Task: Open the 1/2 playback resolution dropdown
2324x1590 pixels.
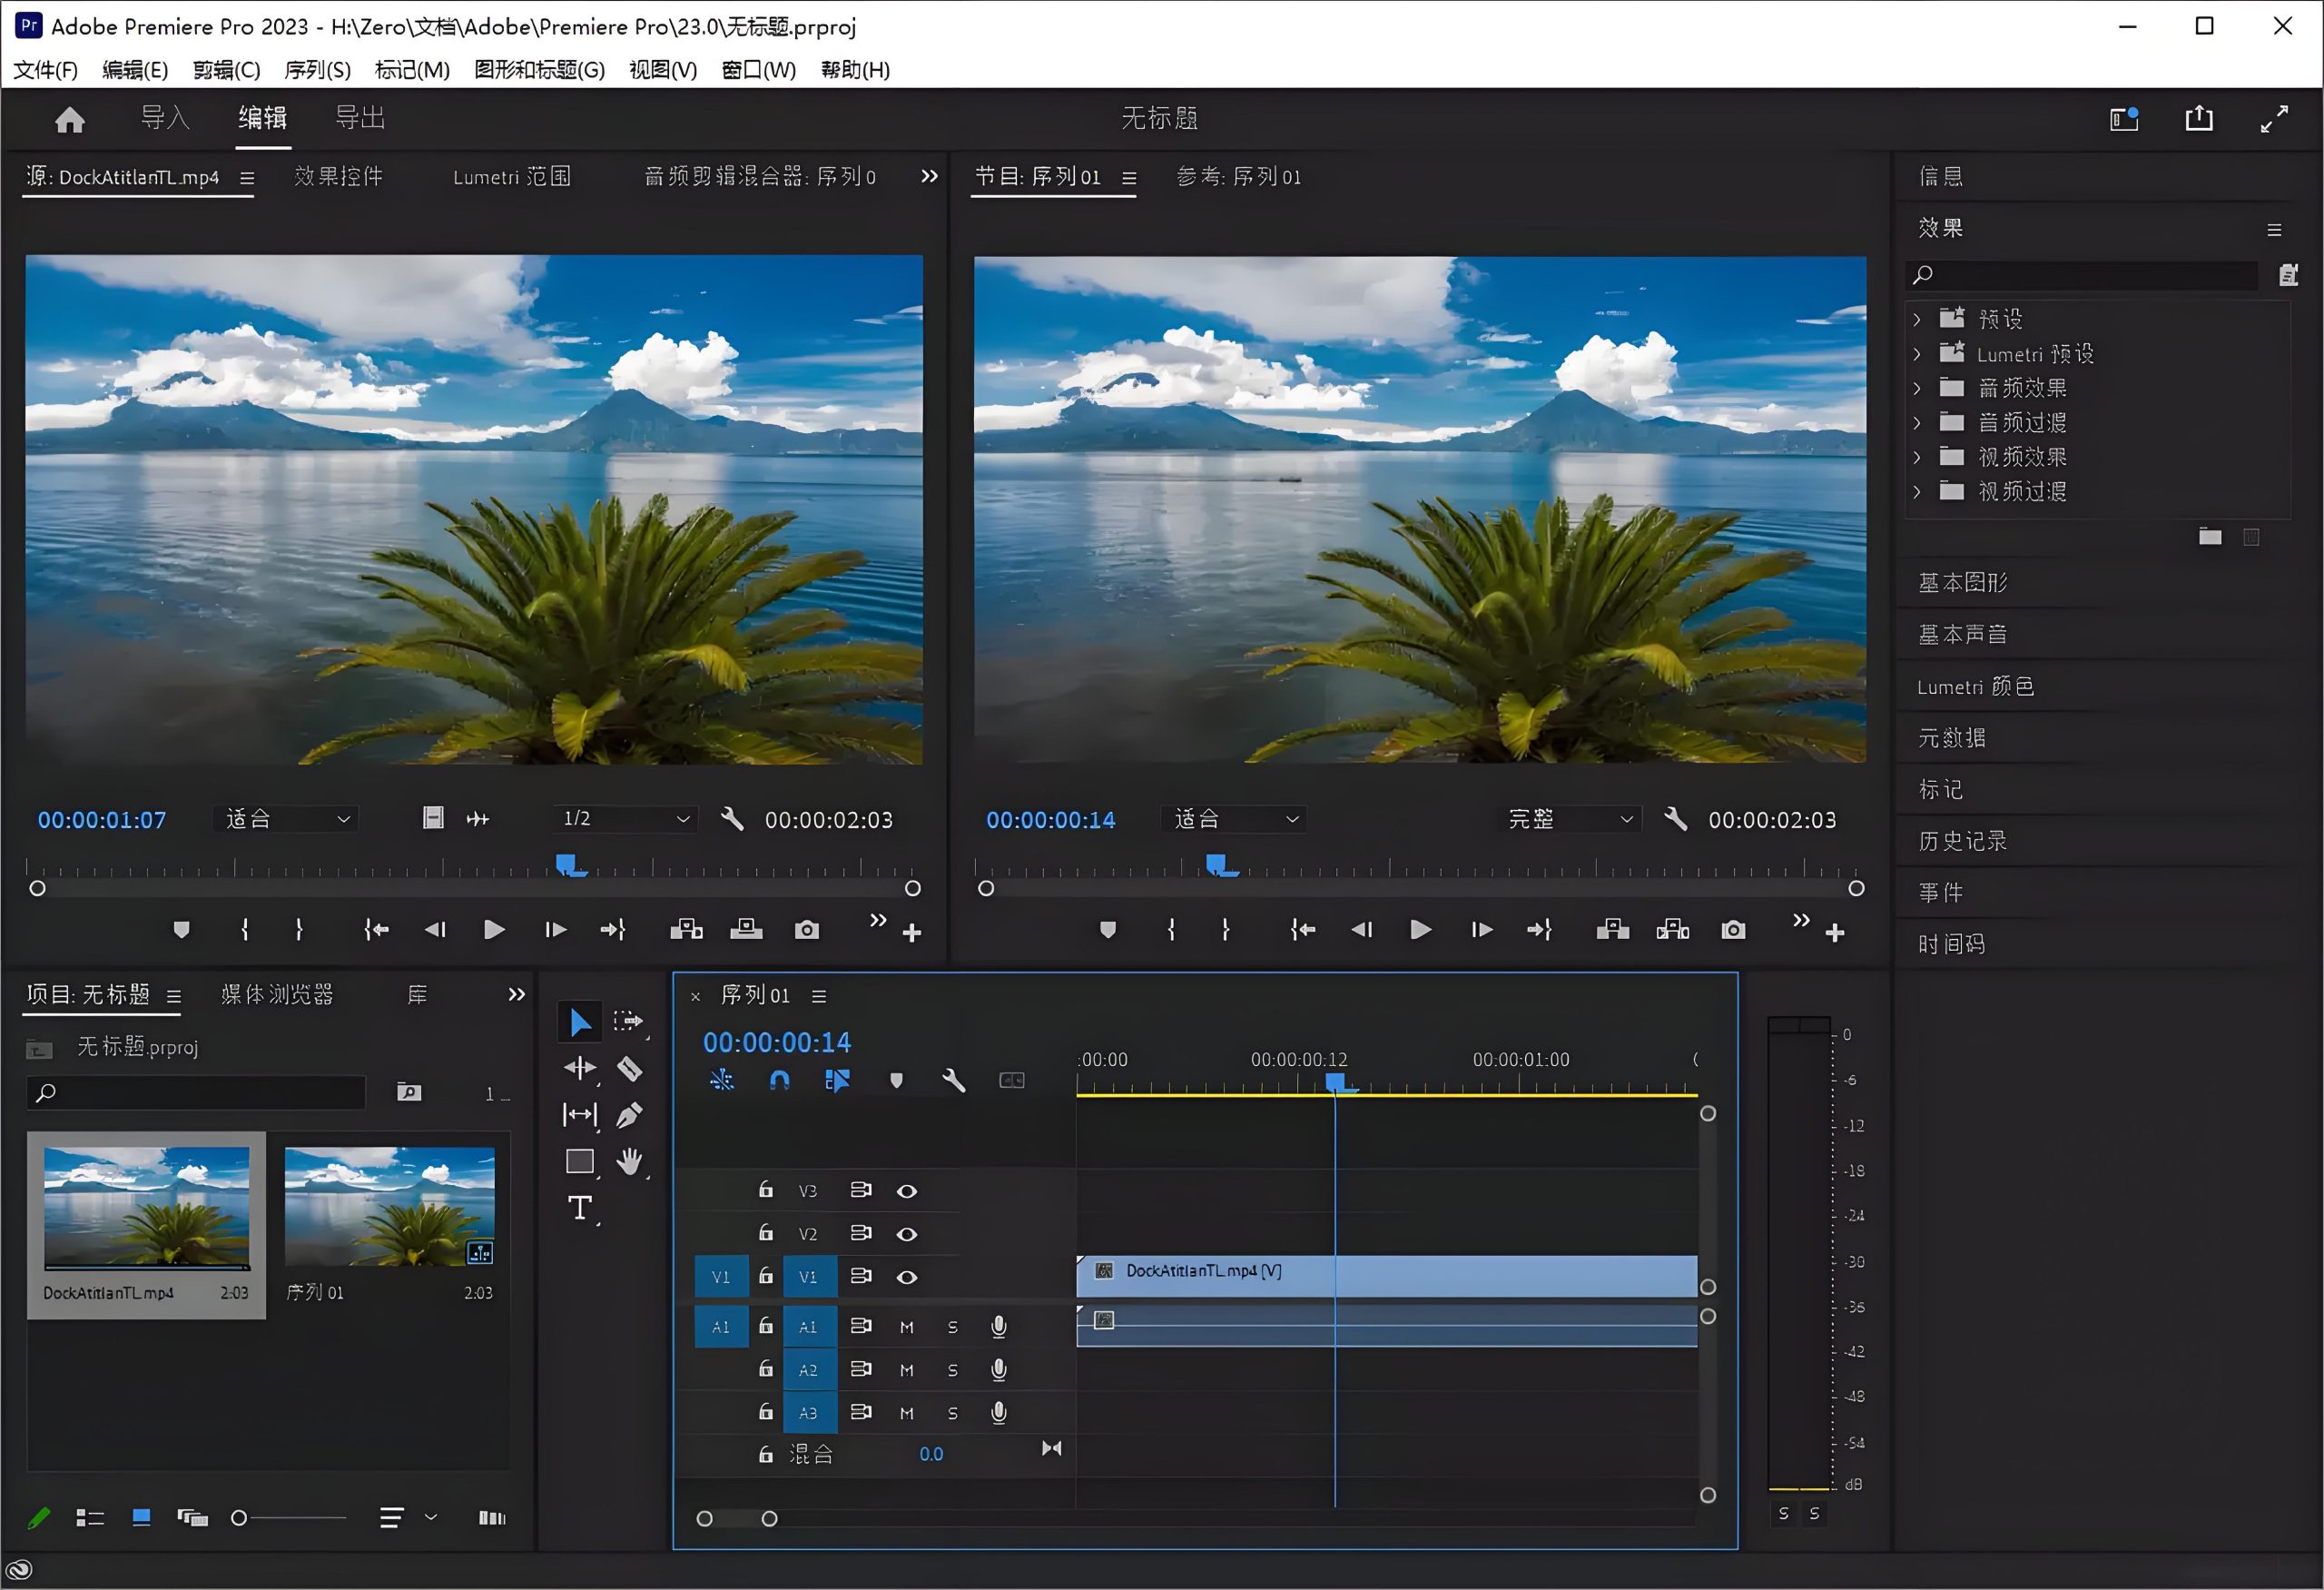Action: pos(623,818)
